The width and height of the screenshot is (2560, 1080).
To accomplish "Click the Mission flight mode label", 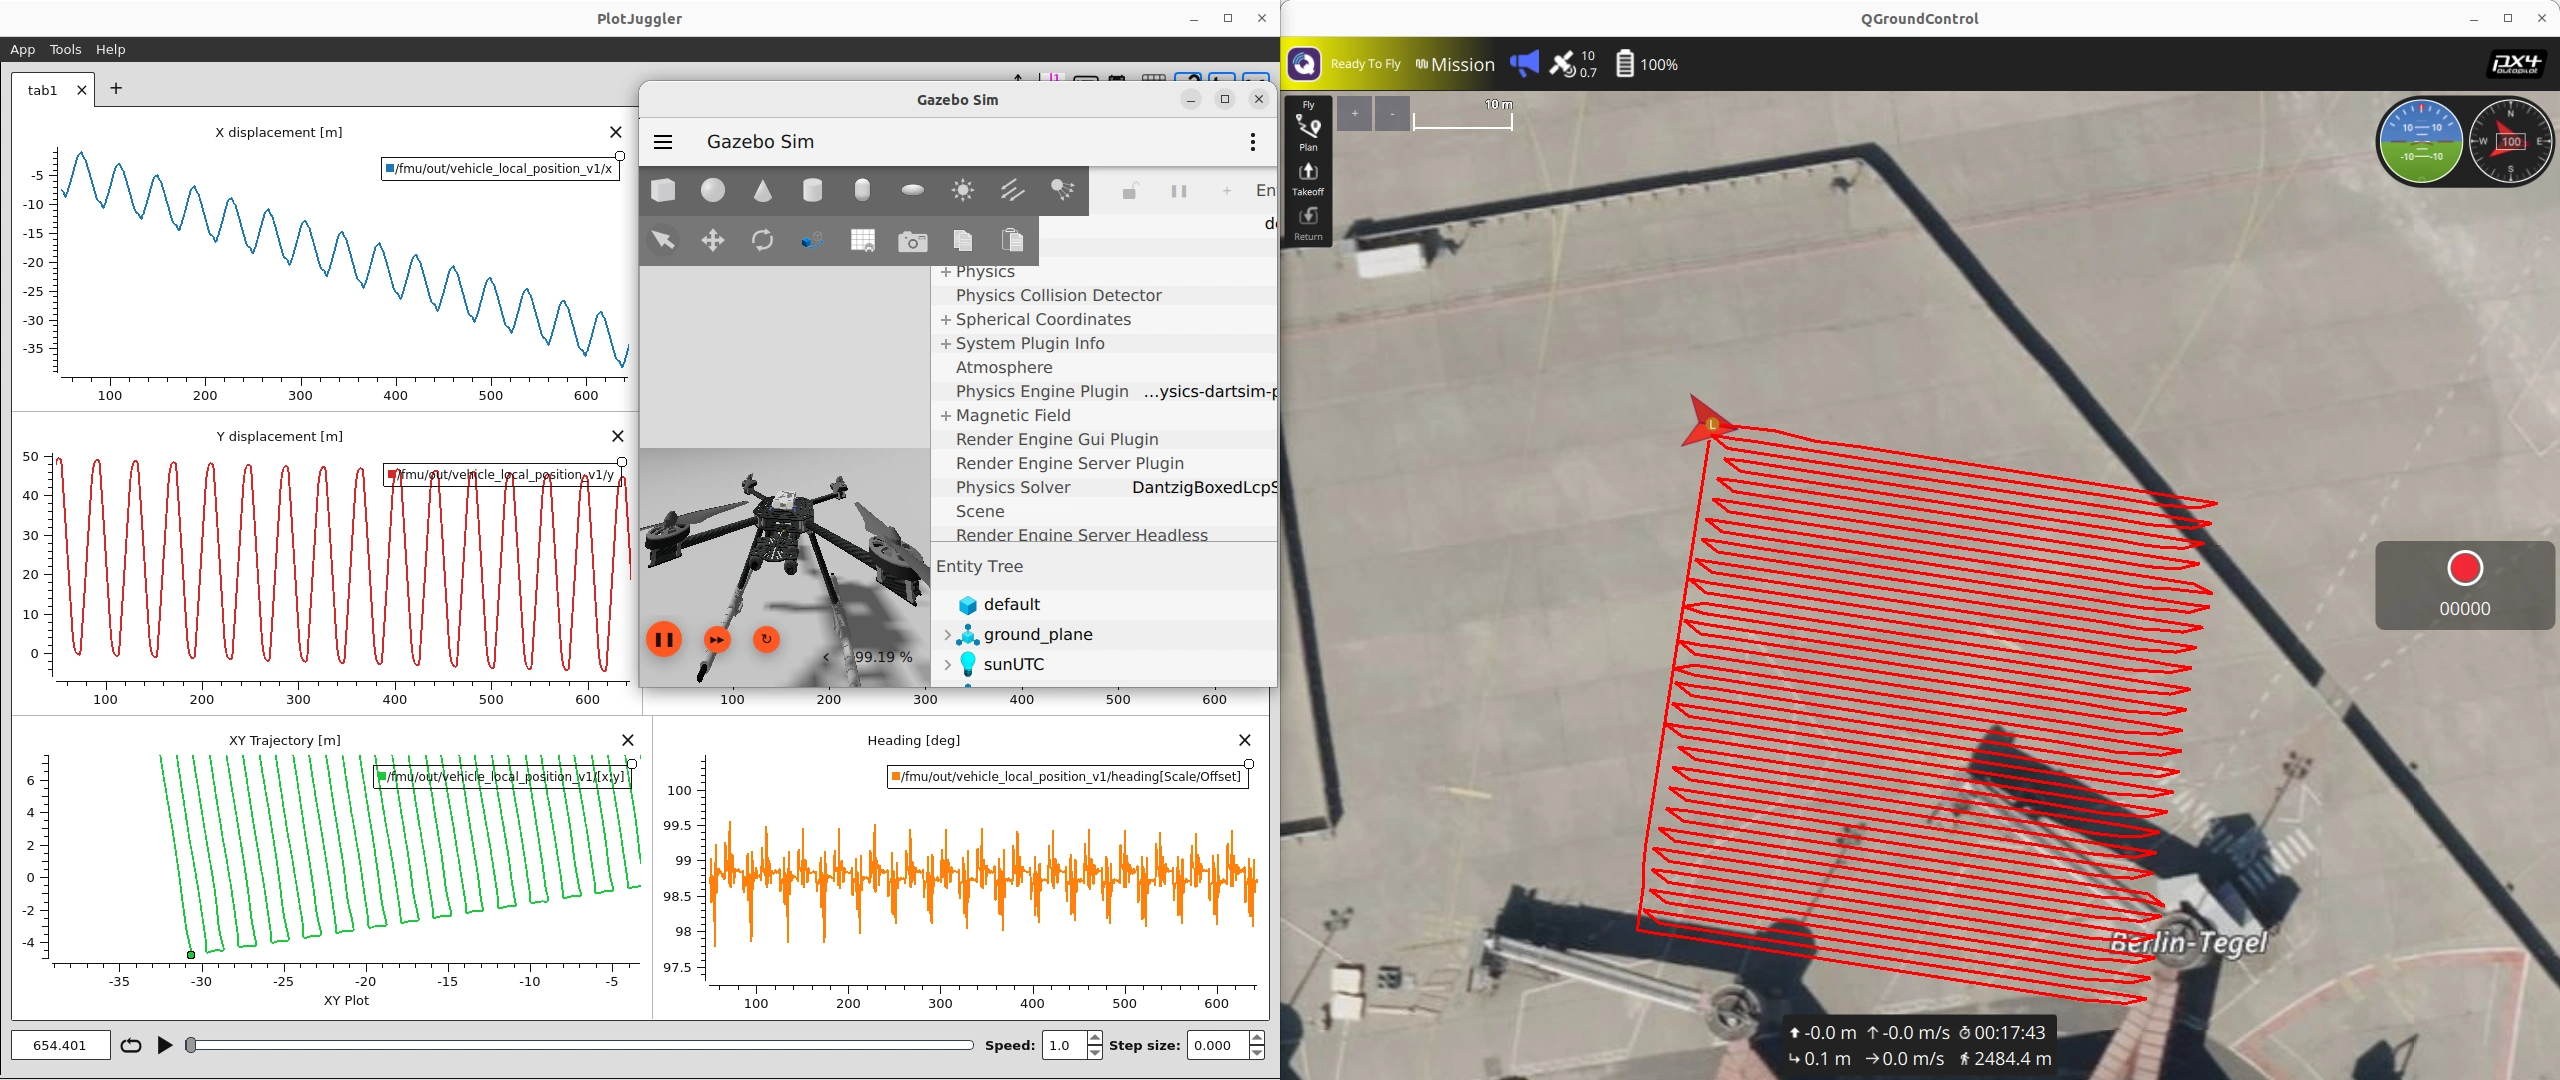I will pos(1462,65).
